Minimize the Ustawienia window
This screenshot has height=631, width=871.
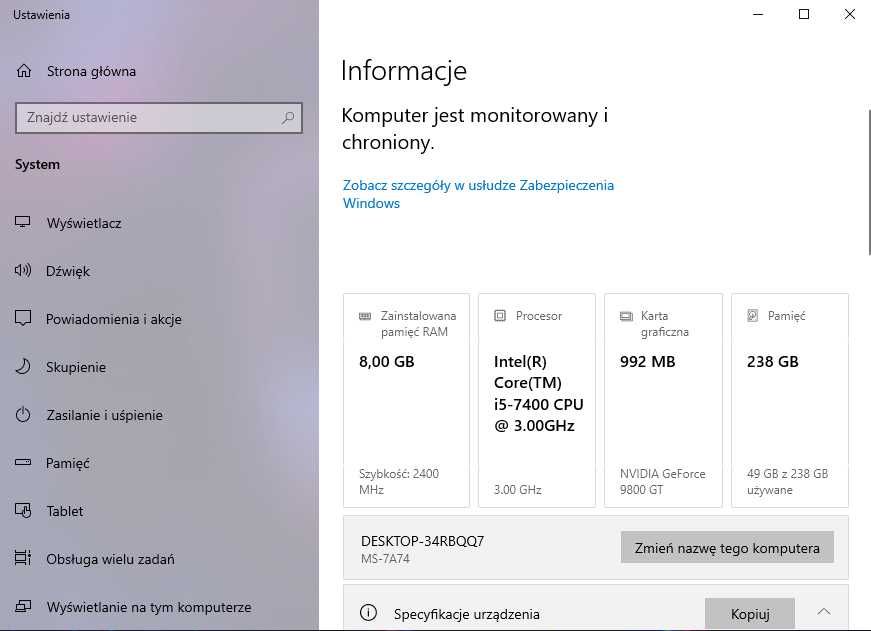(x=758, y=14)
